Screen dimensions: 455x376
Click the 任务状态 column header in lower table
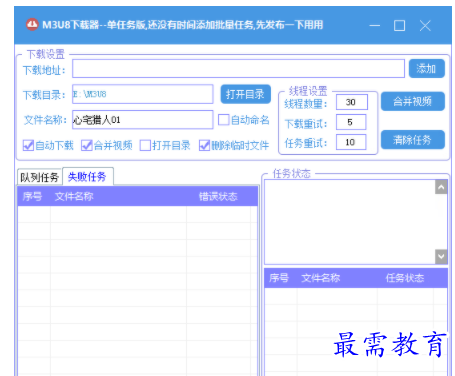click(x=405, y=278)
